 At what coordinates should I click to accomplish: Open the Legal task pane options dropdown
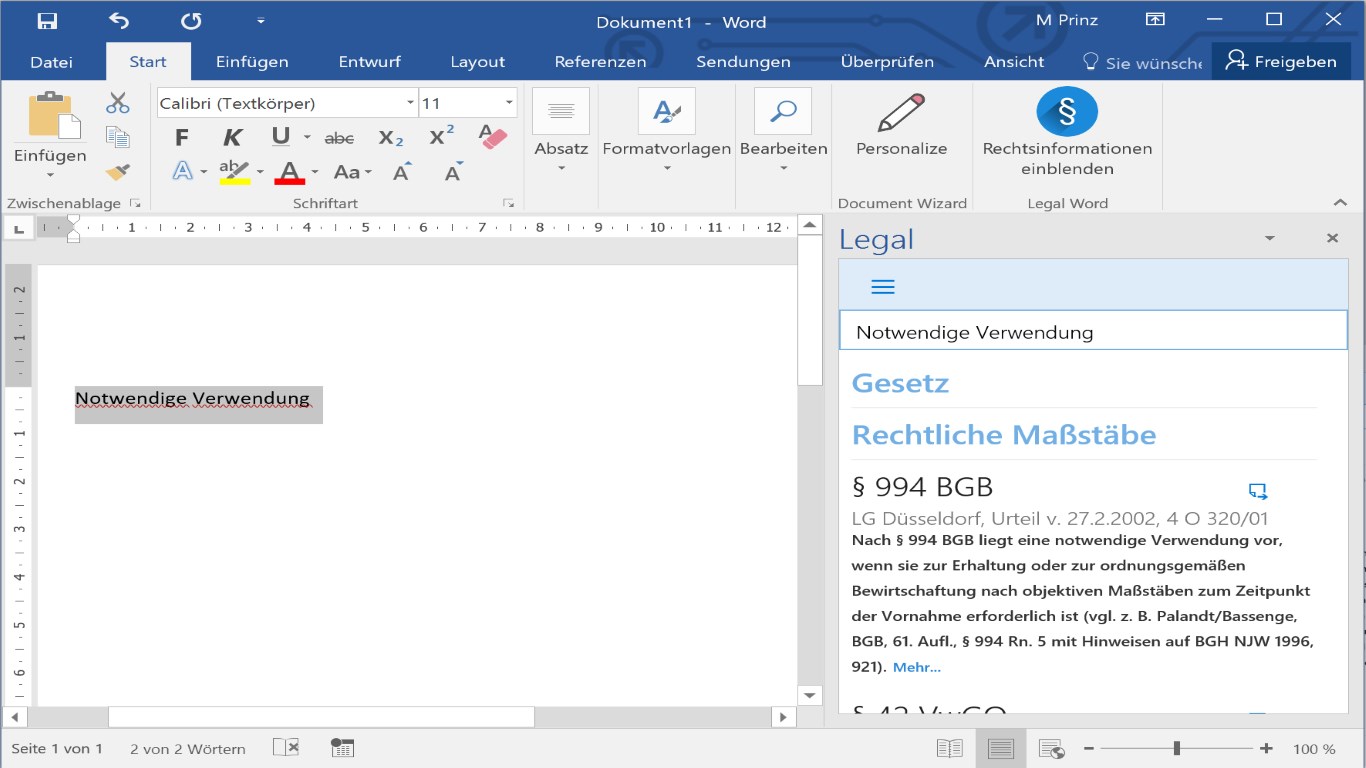(x=1270, y=239)
